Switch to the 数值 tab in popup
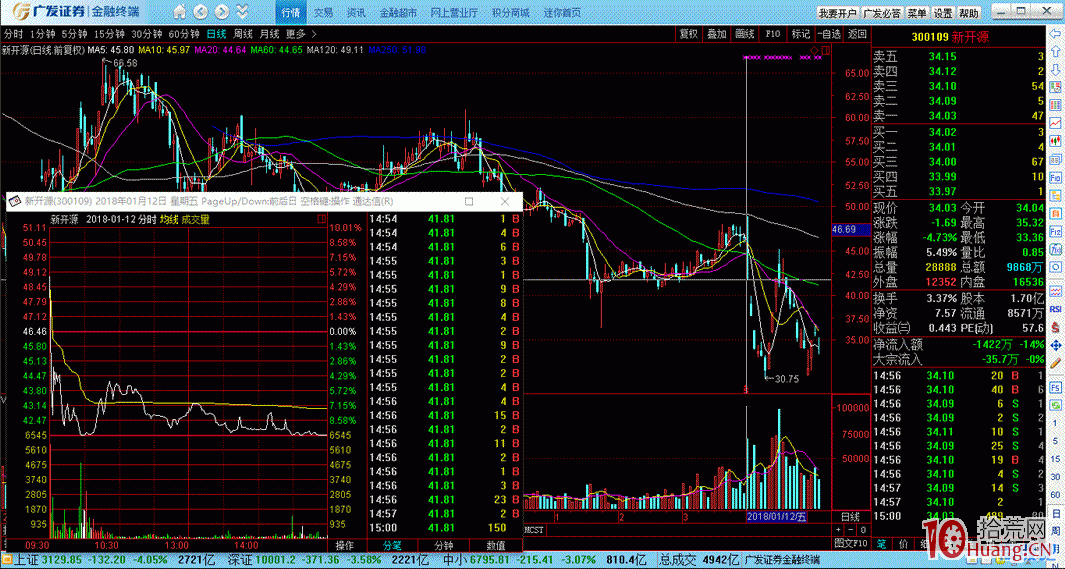This screenshot has height=569, width=1065. [496, 545]
